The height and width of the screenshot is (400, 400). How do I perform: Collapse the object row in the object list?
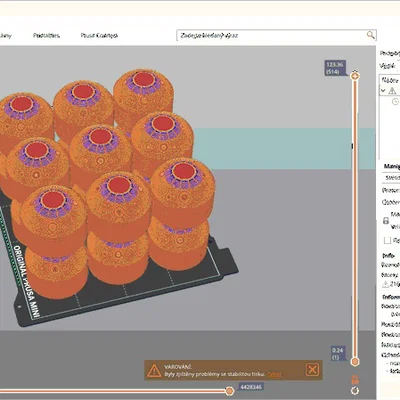pos(383,90)
